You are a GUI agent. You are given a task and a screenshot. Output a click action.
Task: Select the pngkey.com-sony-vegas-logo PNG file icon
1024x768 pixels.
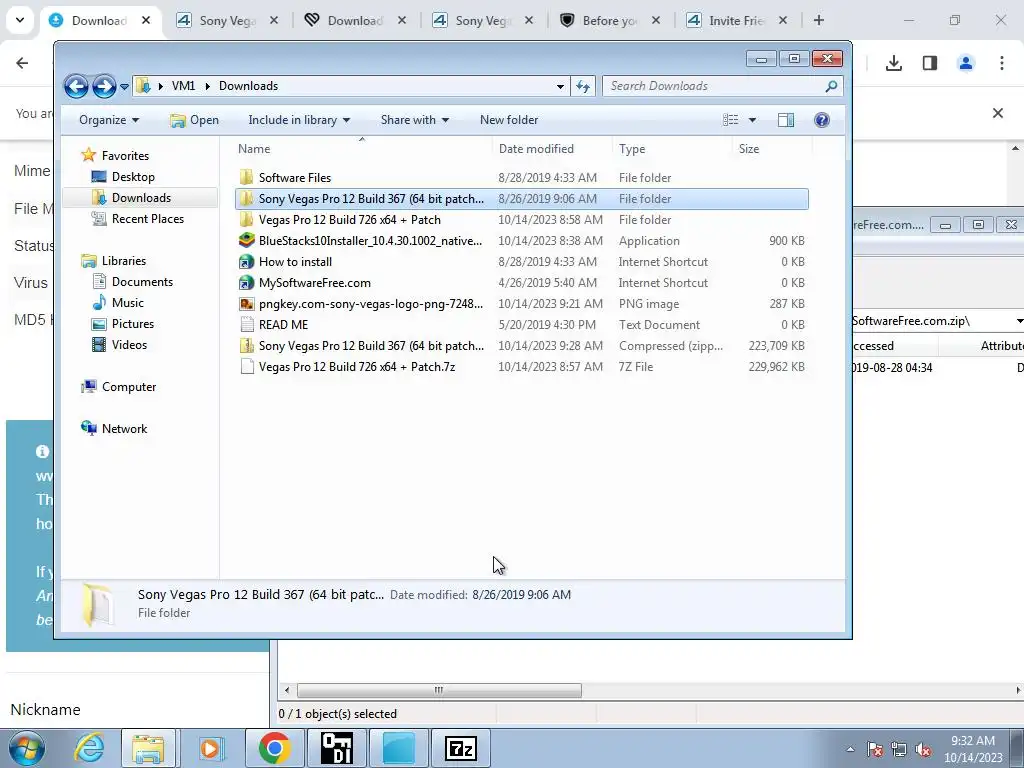tap(246, 304)
